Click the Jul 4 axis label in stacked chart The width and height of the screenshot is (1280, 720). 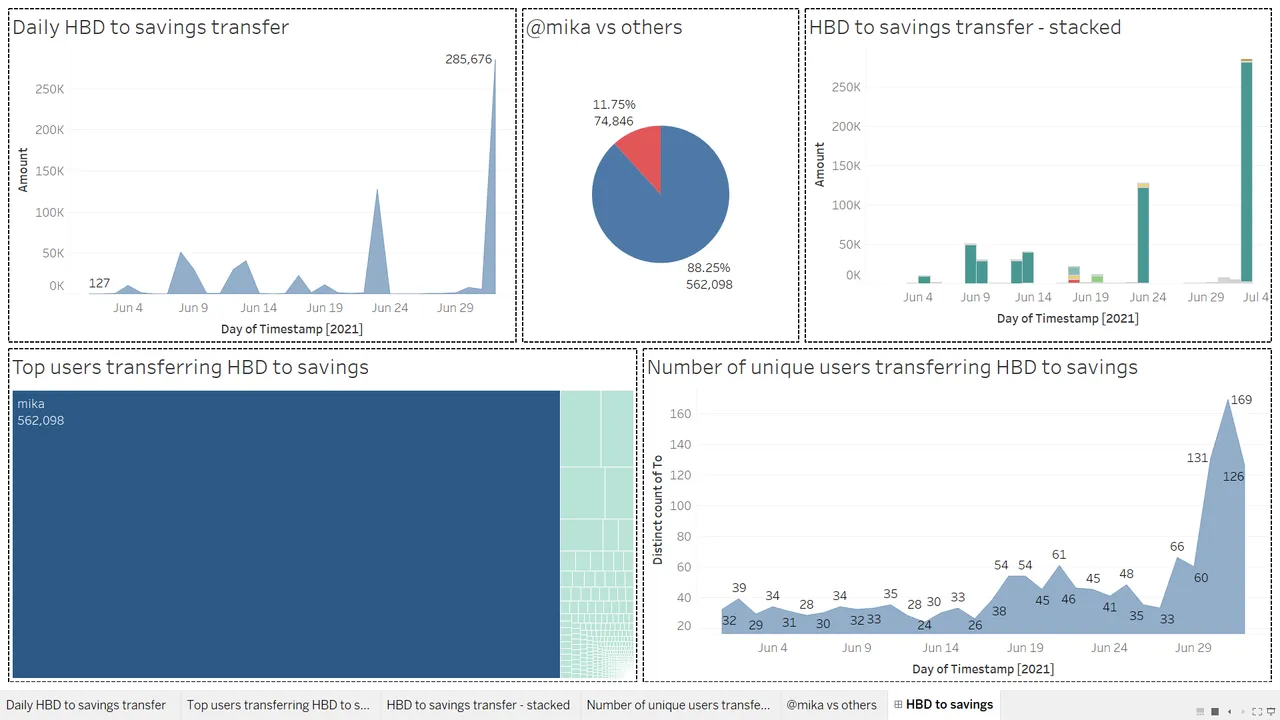(1256, 297)
